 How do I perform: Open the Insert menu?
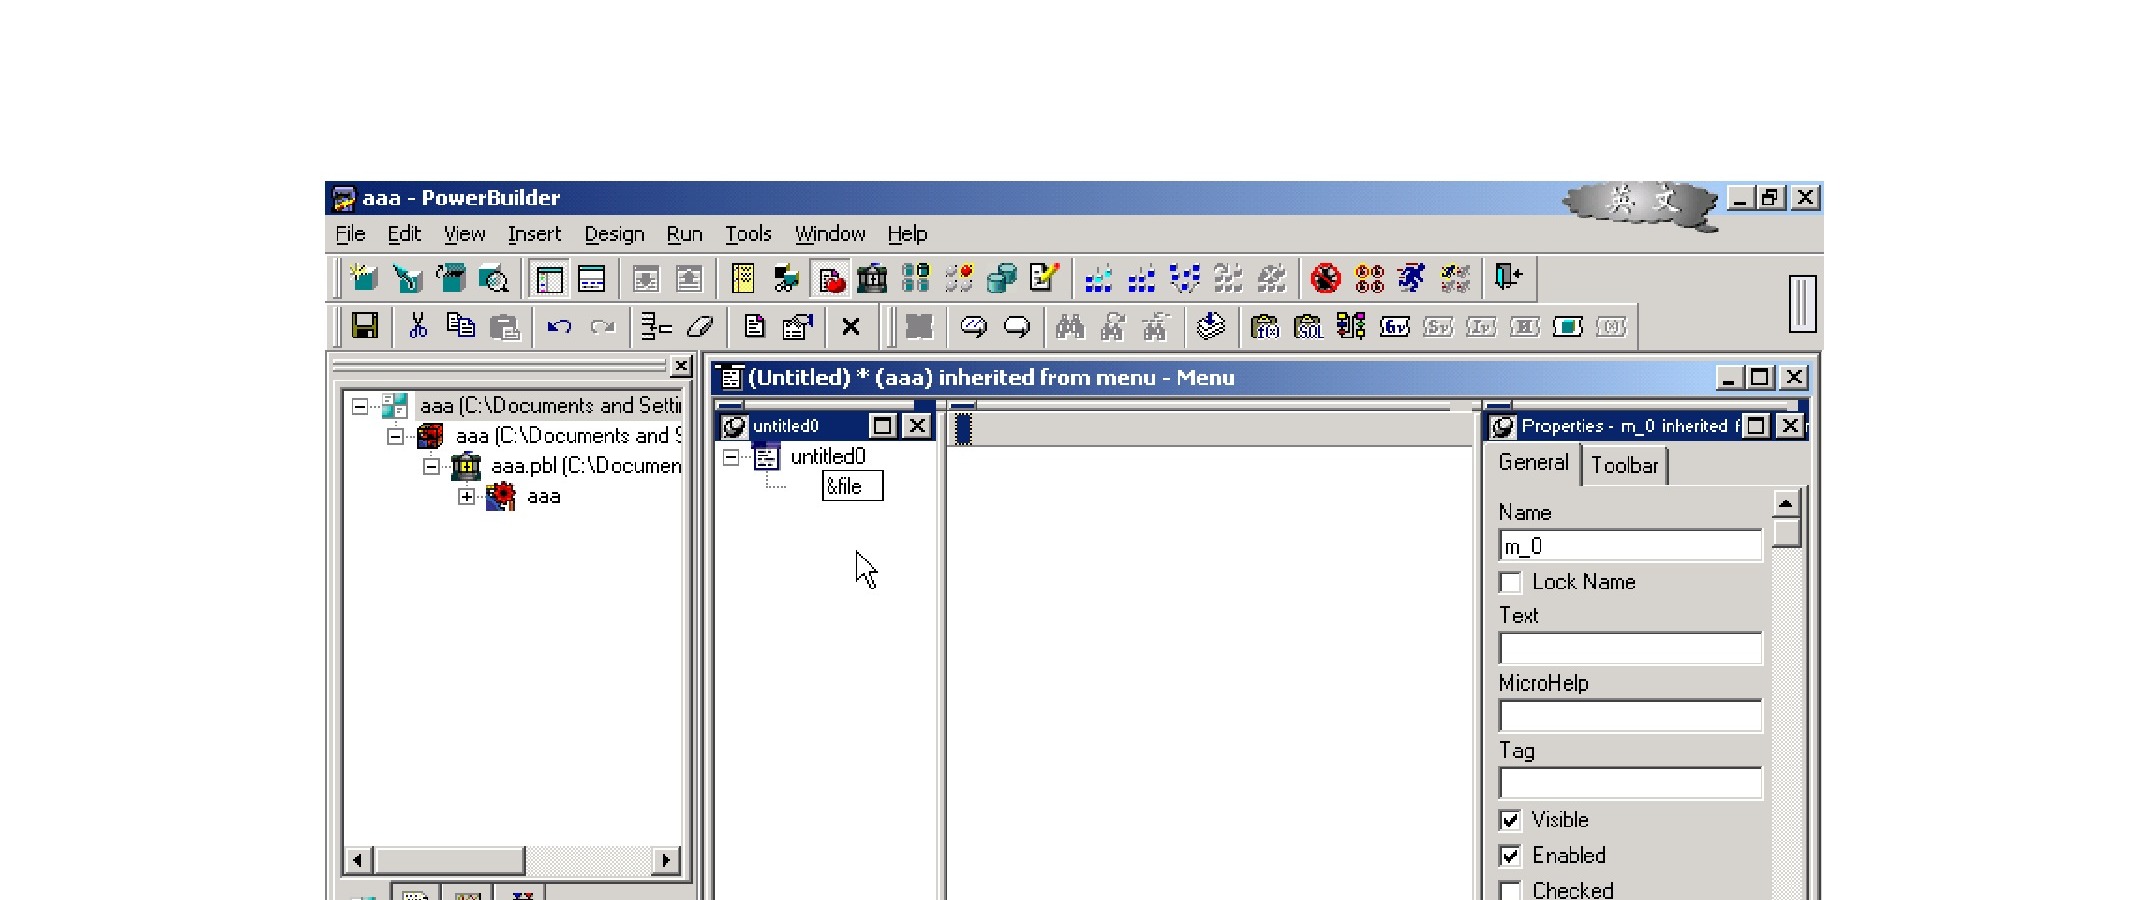[x=534, y=234]
